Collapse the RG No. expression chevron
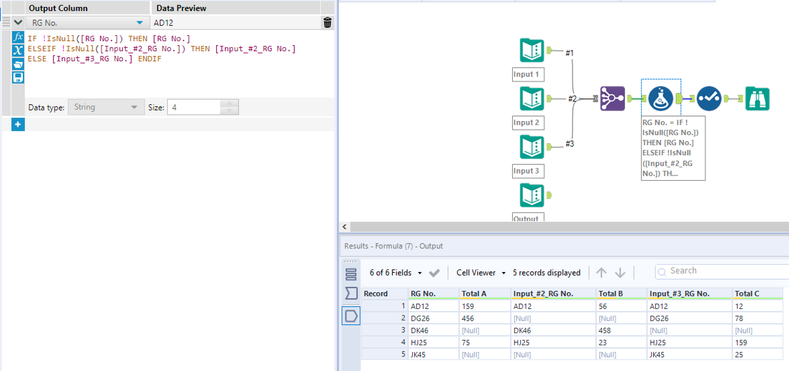The width and height of the screenshot is (789, 371). click(x=18, y=23)
